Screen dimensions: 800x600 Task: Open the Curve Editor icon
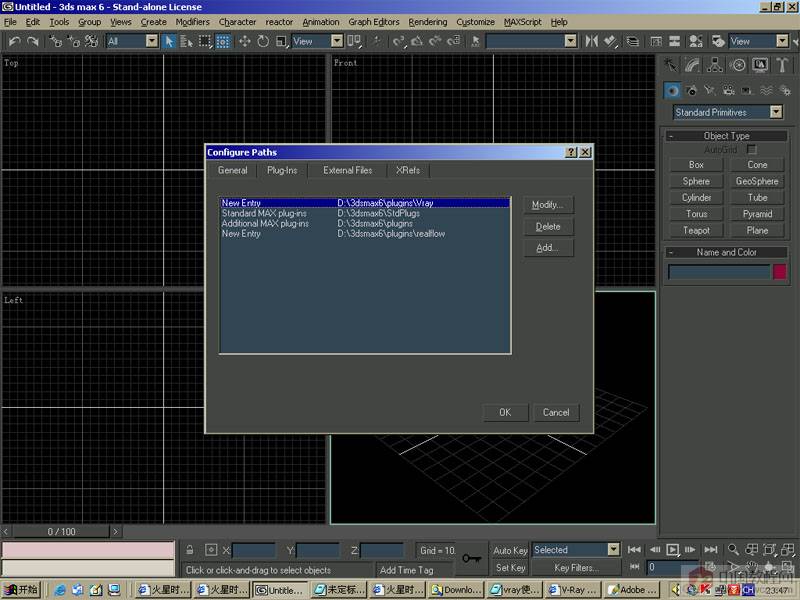pos(656,41)
